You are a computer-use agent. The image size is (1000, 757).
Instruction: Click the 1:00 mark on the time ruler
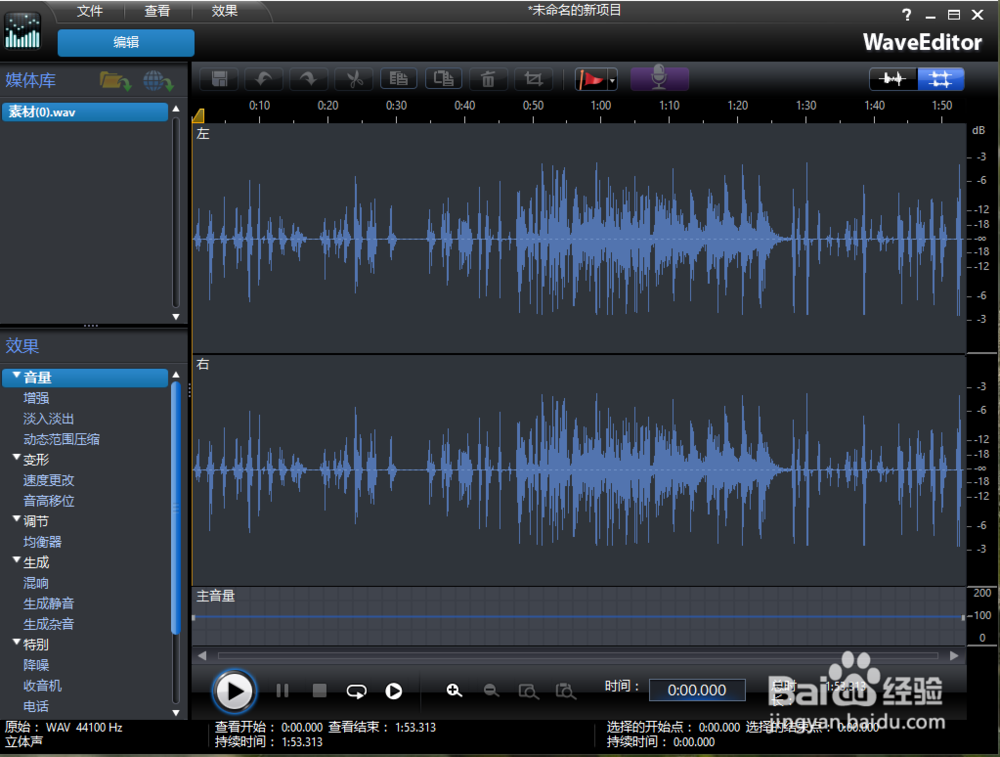(x=601, y=105)
